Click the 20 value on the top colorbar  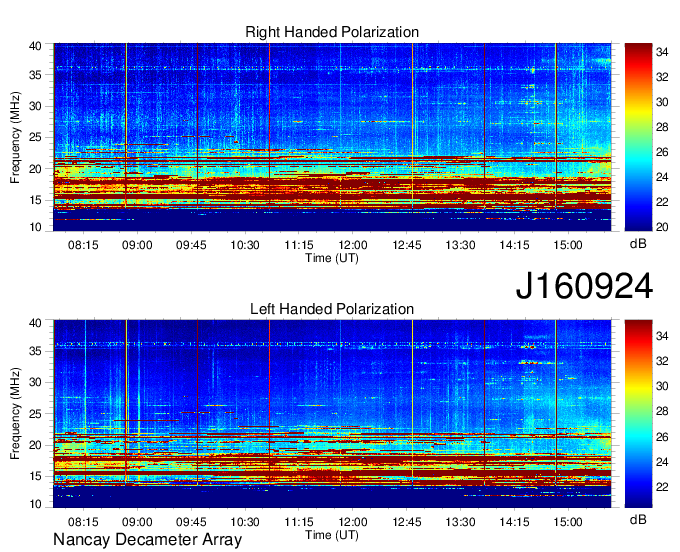(x=662, y=227)
